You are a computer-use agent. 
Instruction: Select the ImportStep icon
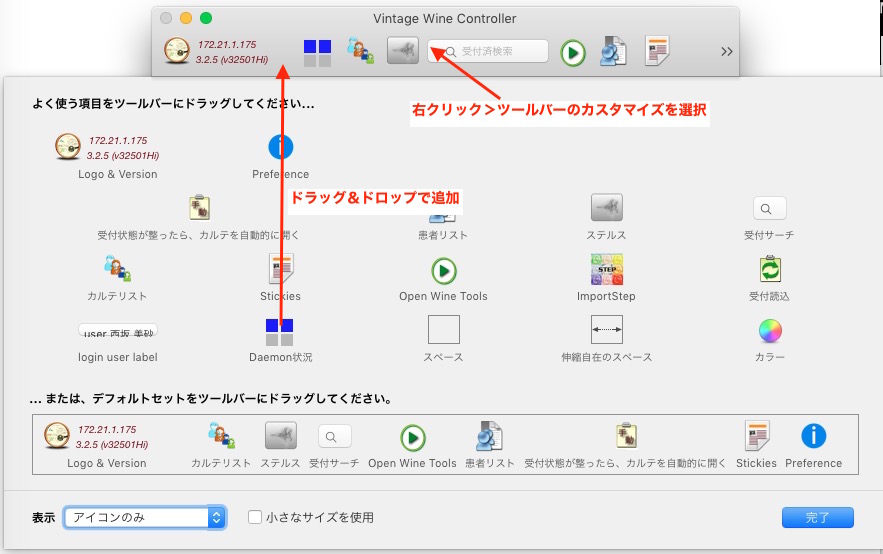coord(606,270)
